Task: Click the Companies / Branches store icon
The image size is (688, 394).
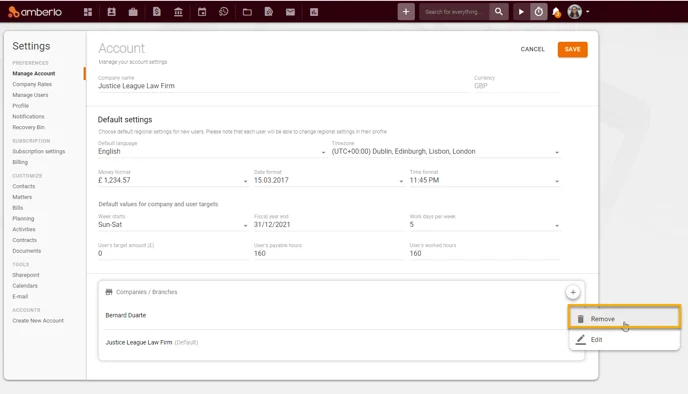Action: point(109,292)
